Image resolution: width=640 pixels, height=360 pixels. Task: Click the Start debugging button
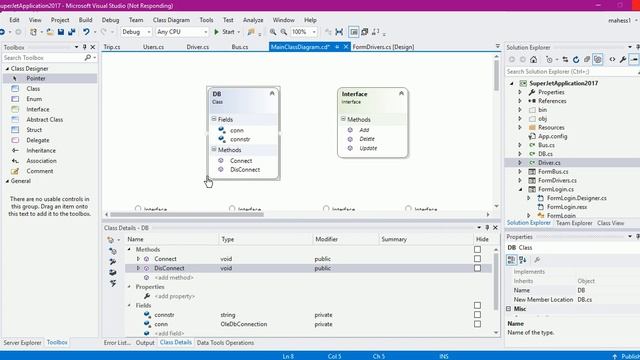[x=224, y=32]
